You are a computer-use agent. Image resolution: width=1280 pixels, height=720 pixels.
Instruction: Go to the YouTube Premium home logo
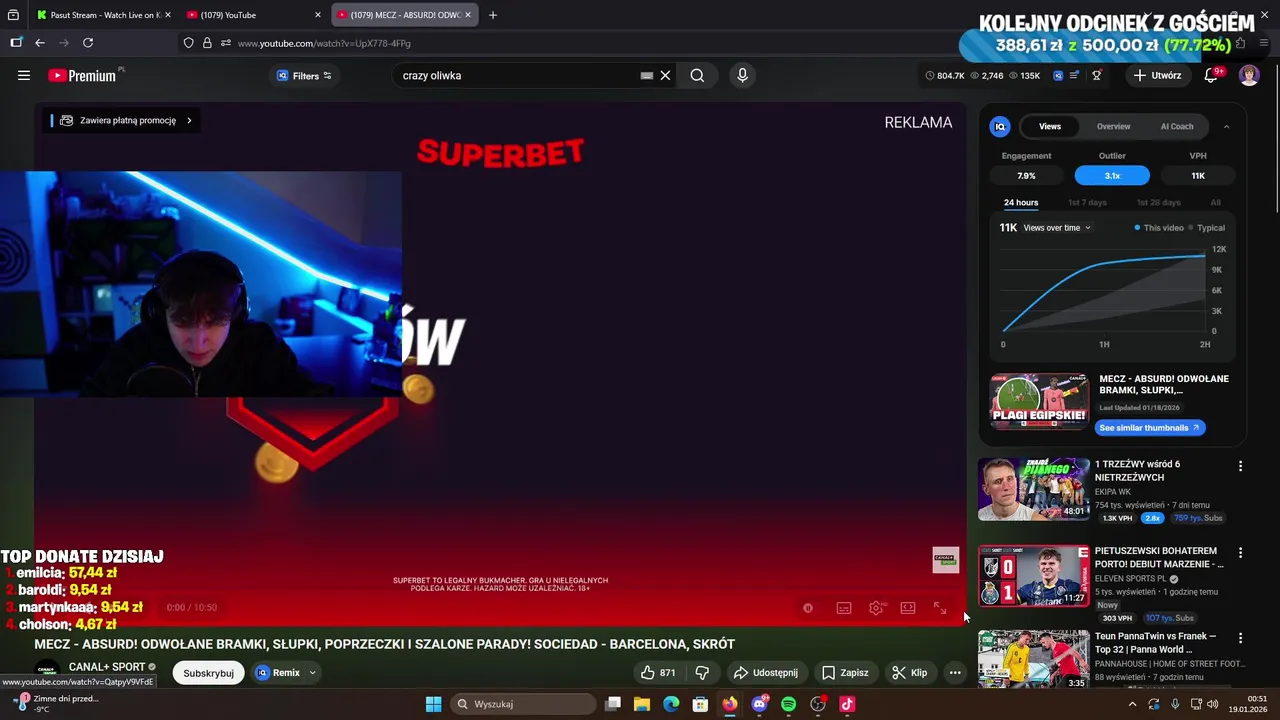pyautogui.click(x=84, y=75)
